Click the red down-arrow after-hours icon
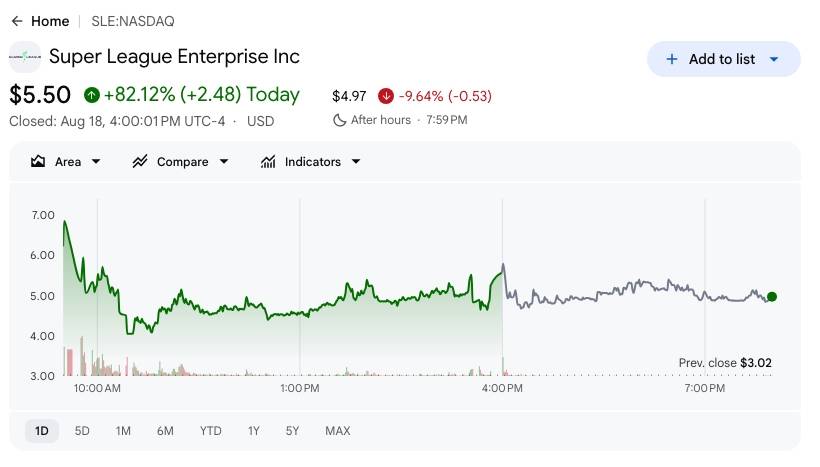The image size is (820, 467). (385, 96)
